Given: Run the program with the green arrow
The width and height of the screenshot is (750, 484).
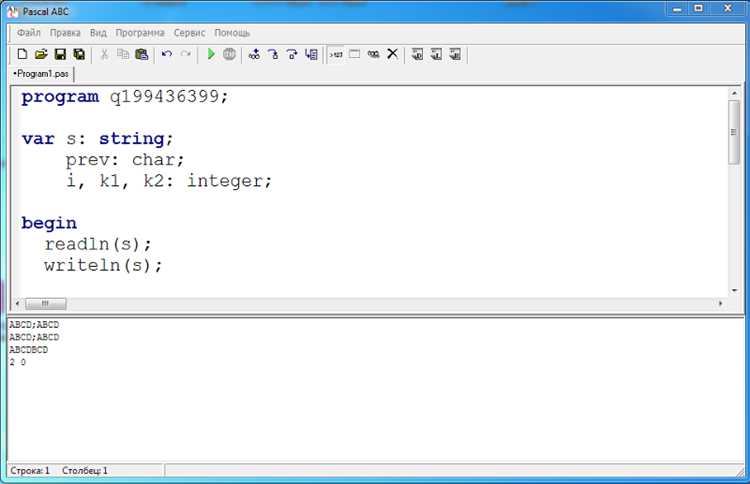Looking at the screenshot, I should [x=211, y=54].
